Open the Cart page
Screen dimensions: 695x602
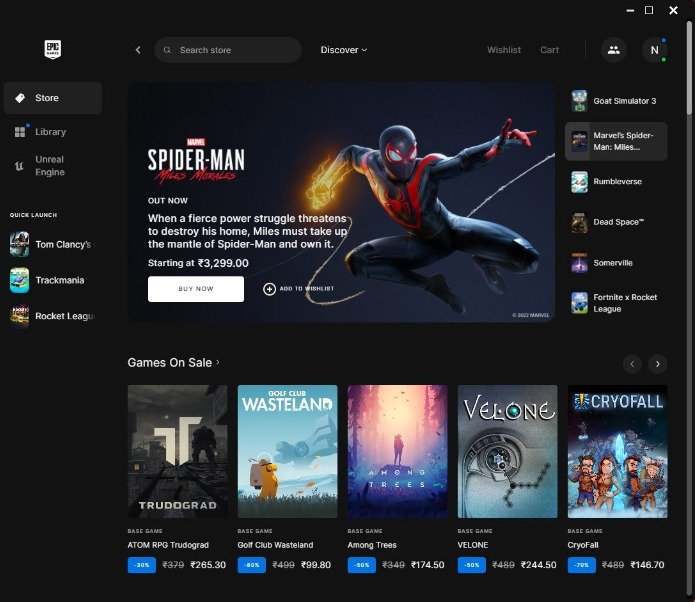pos(549,50)
